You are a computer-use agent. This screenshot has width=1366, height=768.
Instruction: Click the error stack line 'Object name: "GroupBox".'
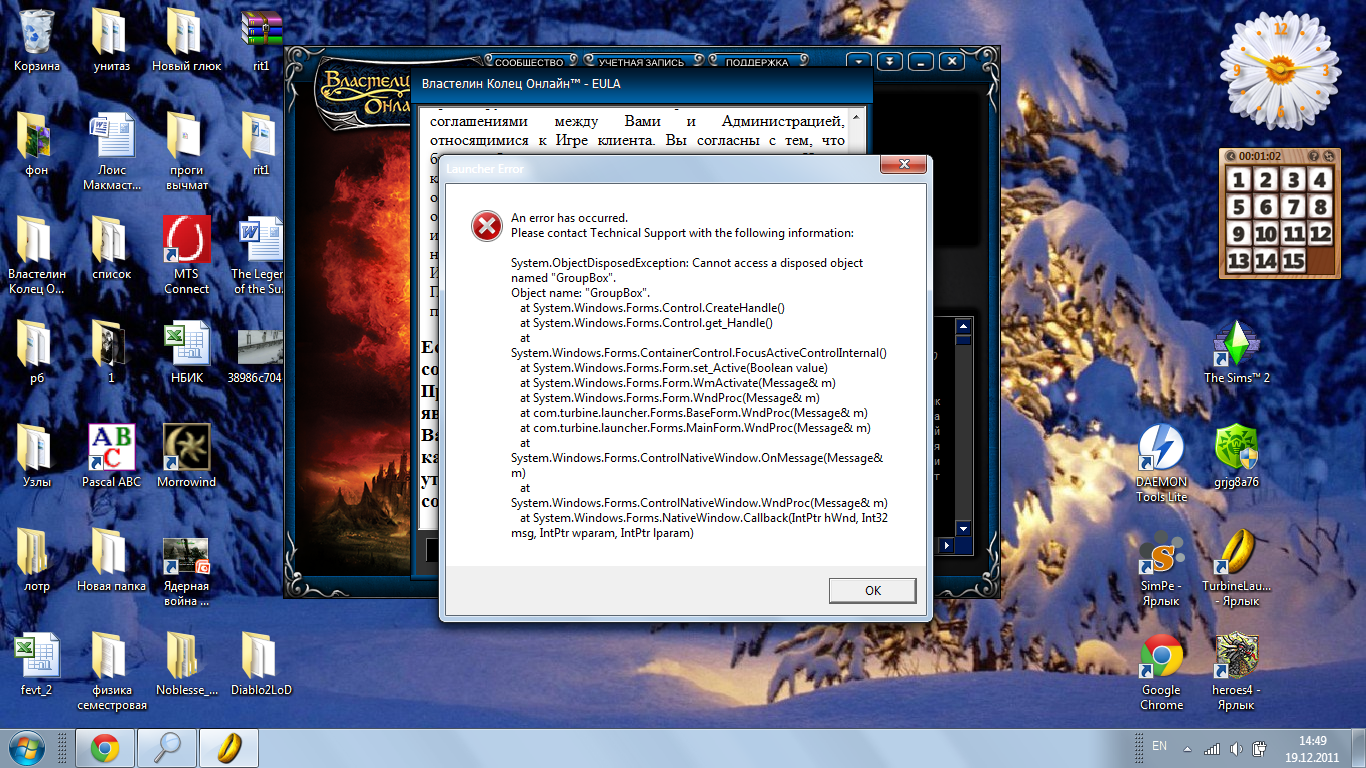[x=581, y=293]
